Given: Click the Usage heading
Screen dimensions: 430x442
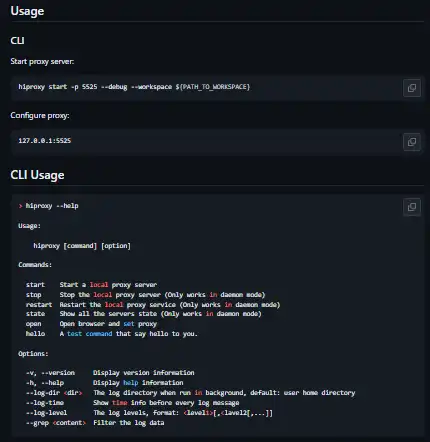Looking at the screenshot, I should tap(27, 11).
